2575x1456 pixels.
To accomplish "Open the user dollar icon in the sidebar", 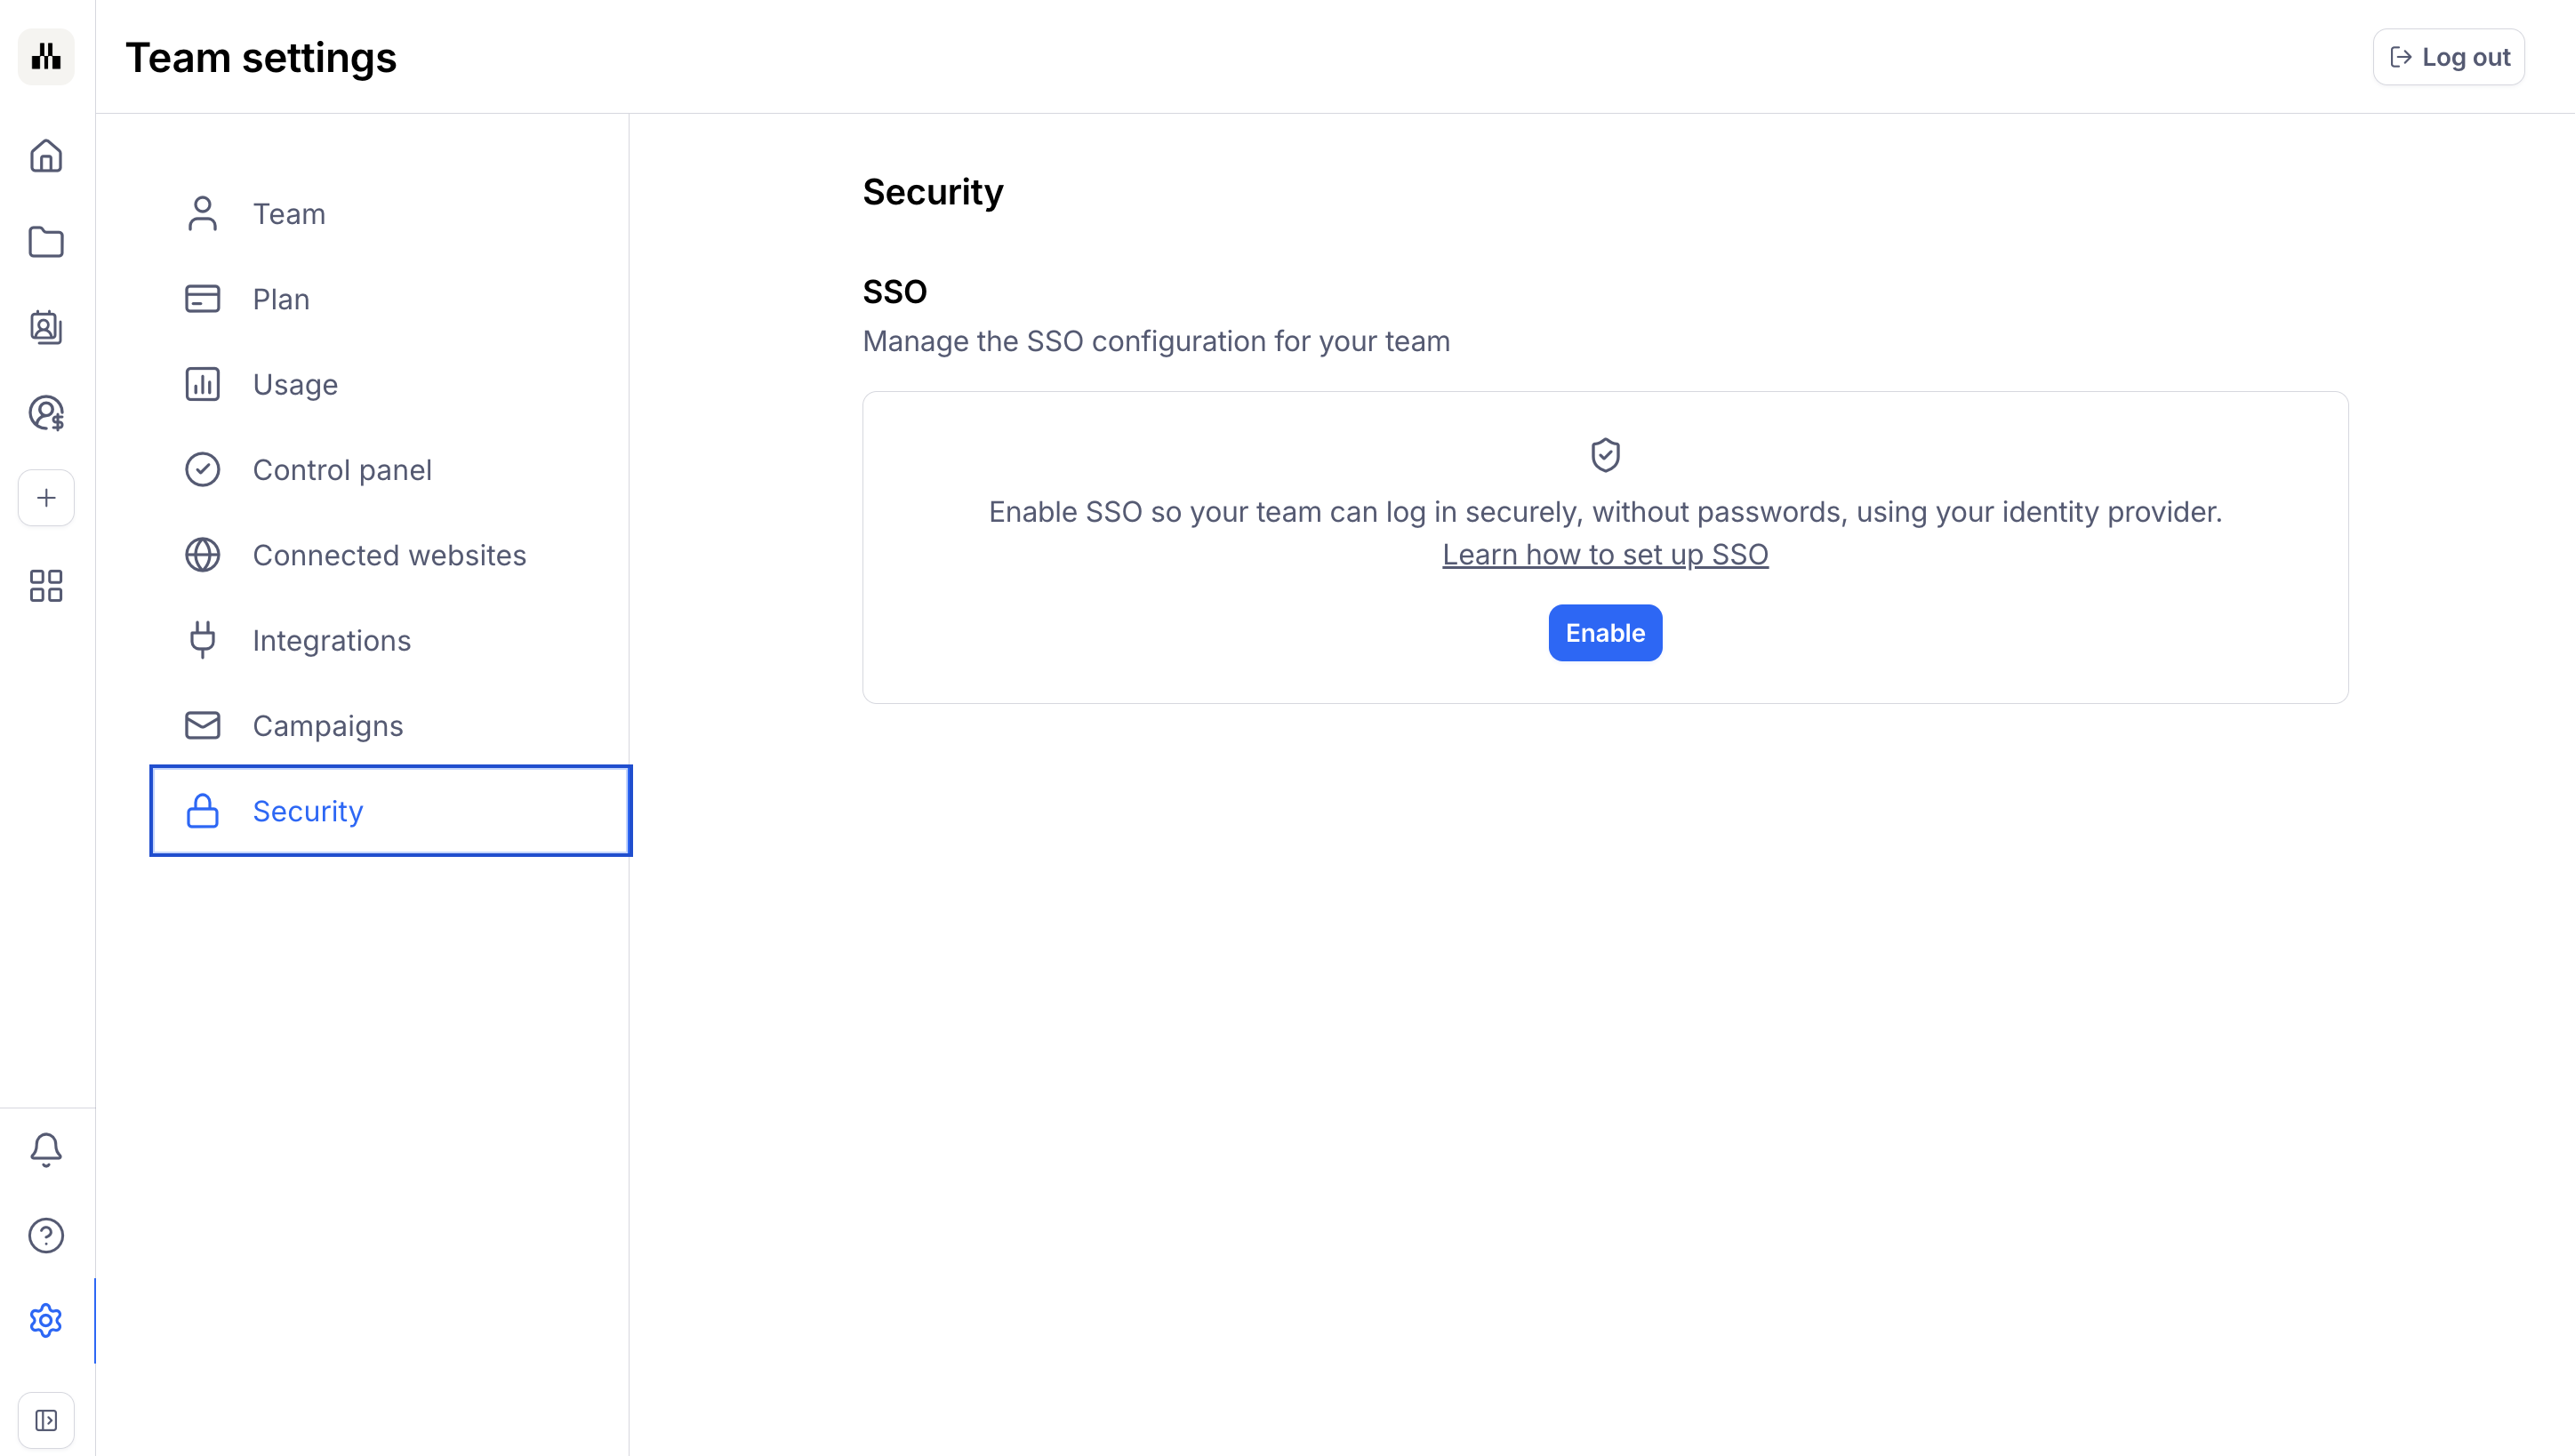I will (46, 413).
